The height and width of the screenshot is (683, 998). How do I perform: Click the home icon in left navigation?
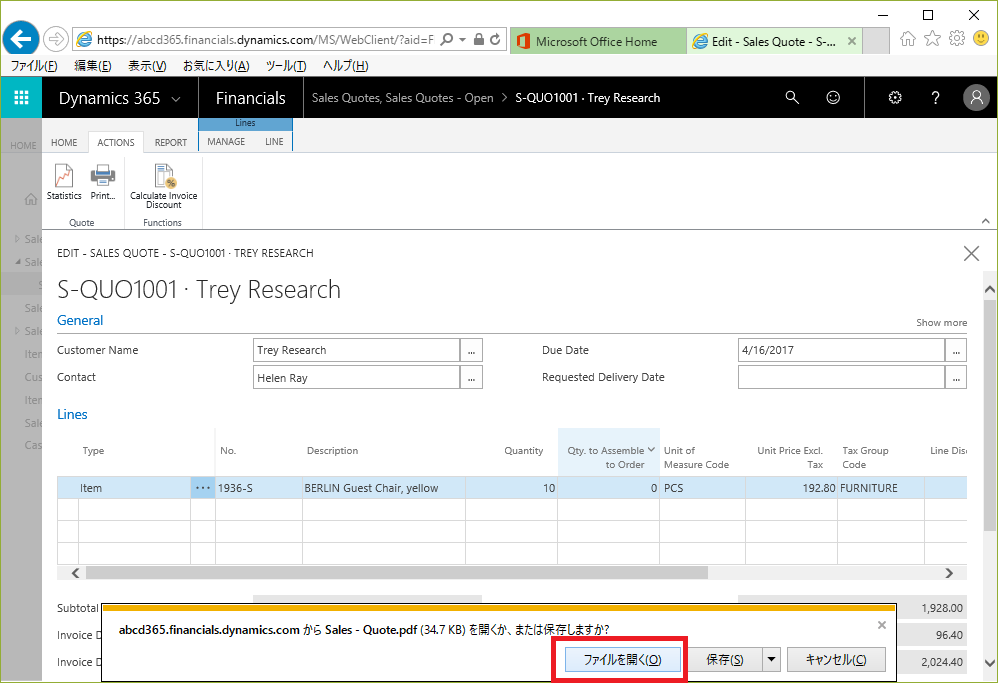click(x=31, y=199)
